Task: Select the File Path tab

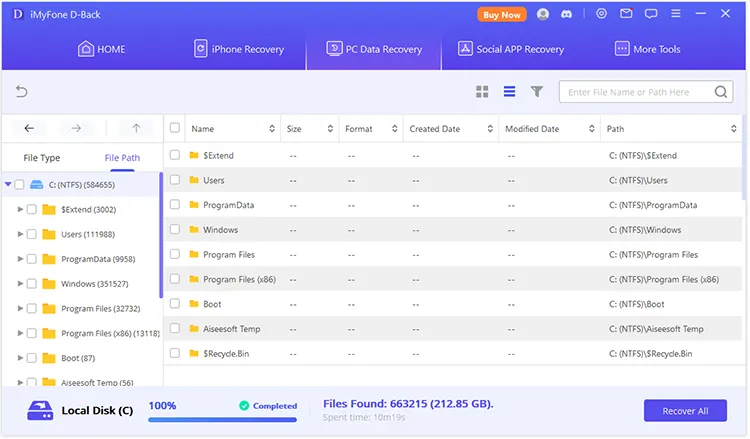Action: tap(122, 158)
